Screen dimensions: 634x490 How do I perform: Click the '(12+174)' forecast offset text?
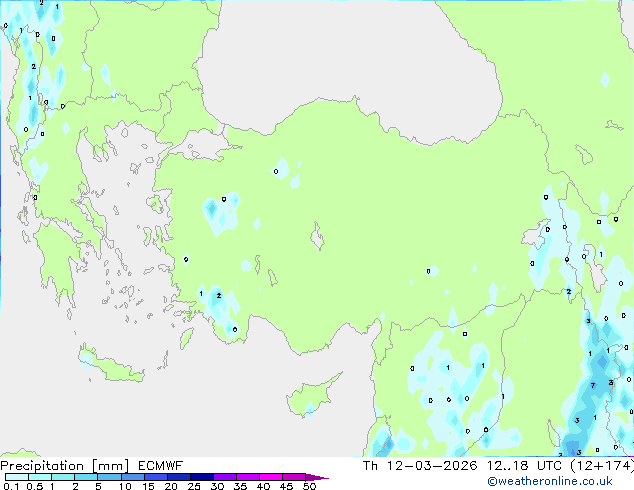click(602, 466)
